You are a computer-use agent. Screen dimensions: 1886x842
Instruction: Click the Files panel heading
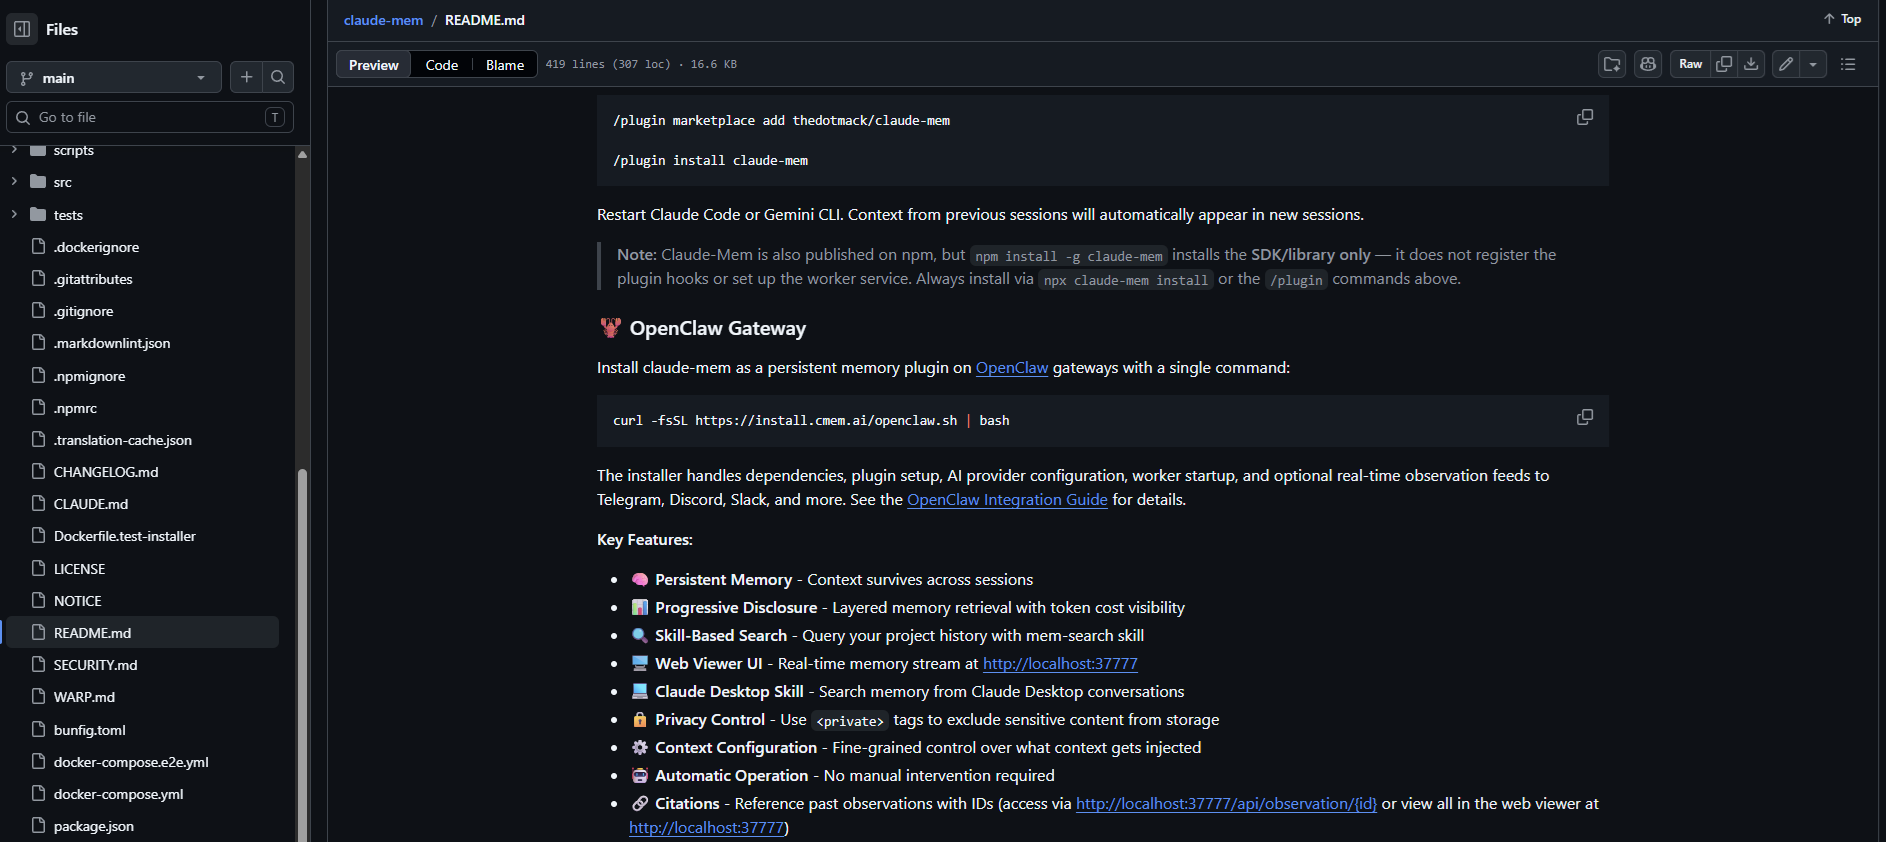coord(62,30)
